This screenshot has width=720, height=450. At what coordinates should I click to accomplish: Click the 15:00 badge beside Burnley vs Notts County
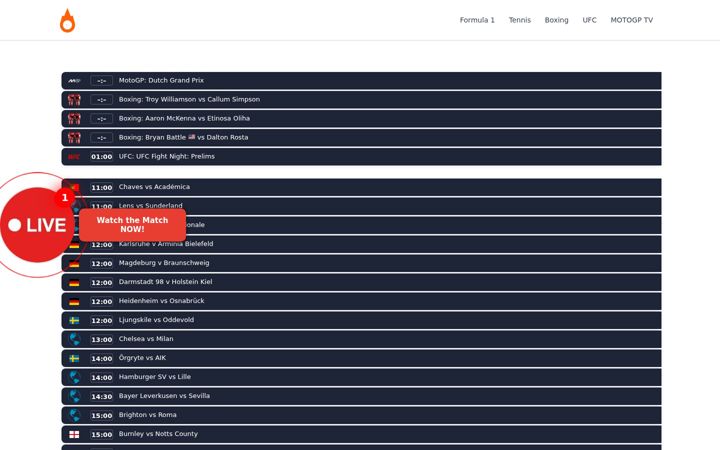pos(101,435)
